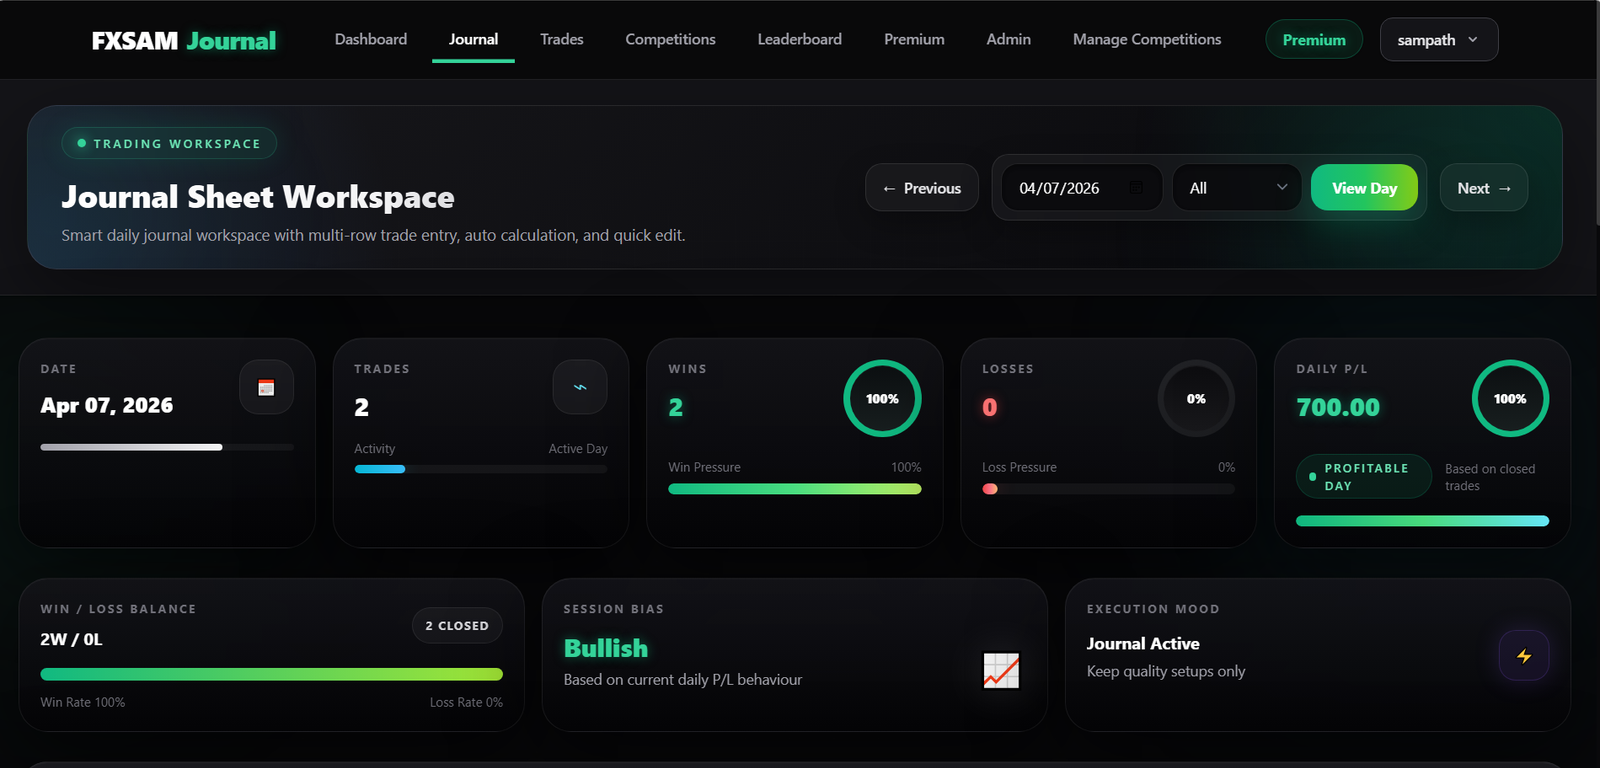Click the green Premium badge button
This screenshot has height=768, width=1600.
tap(1314, 40)
